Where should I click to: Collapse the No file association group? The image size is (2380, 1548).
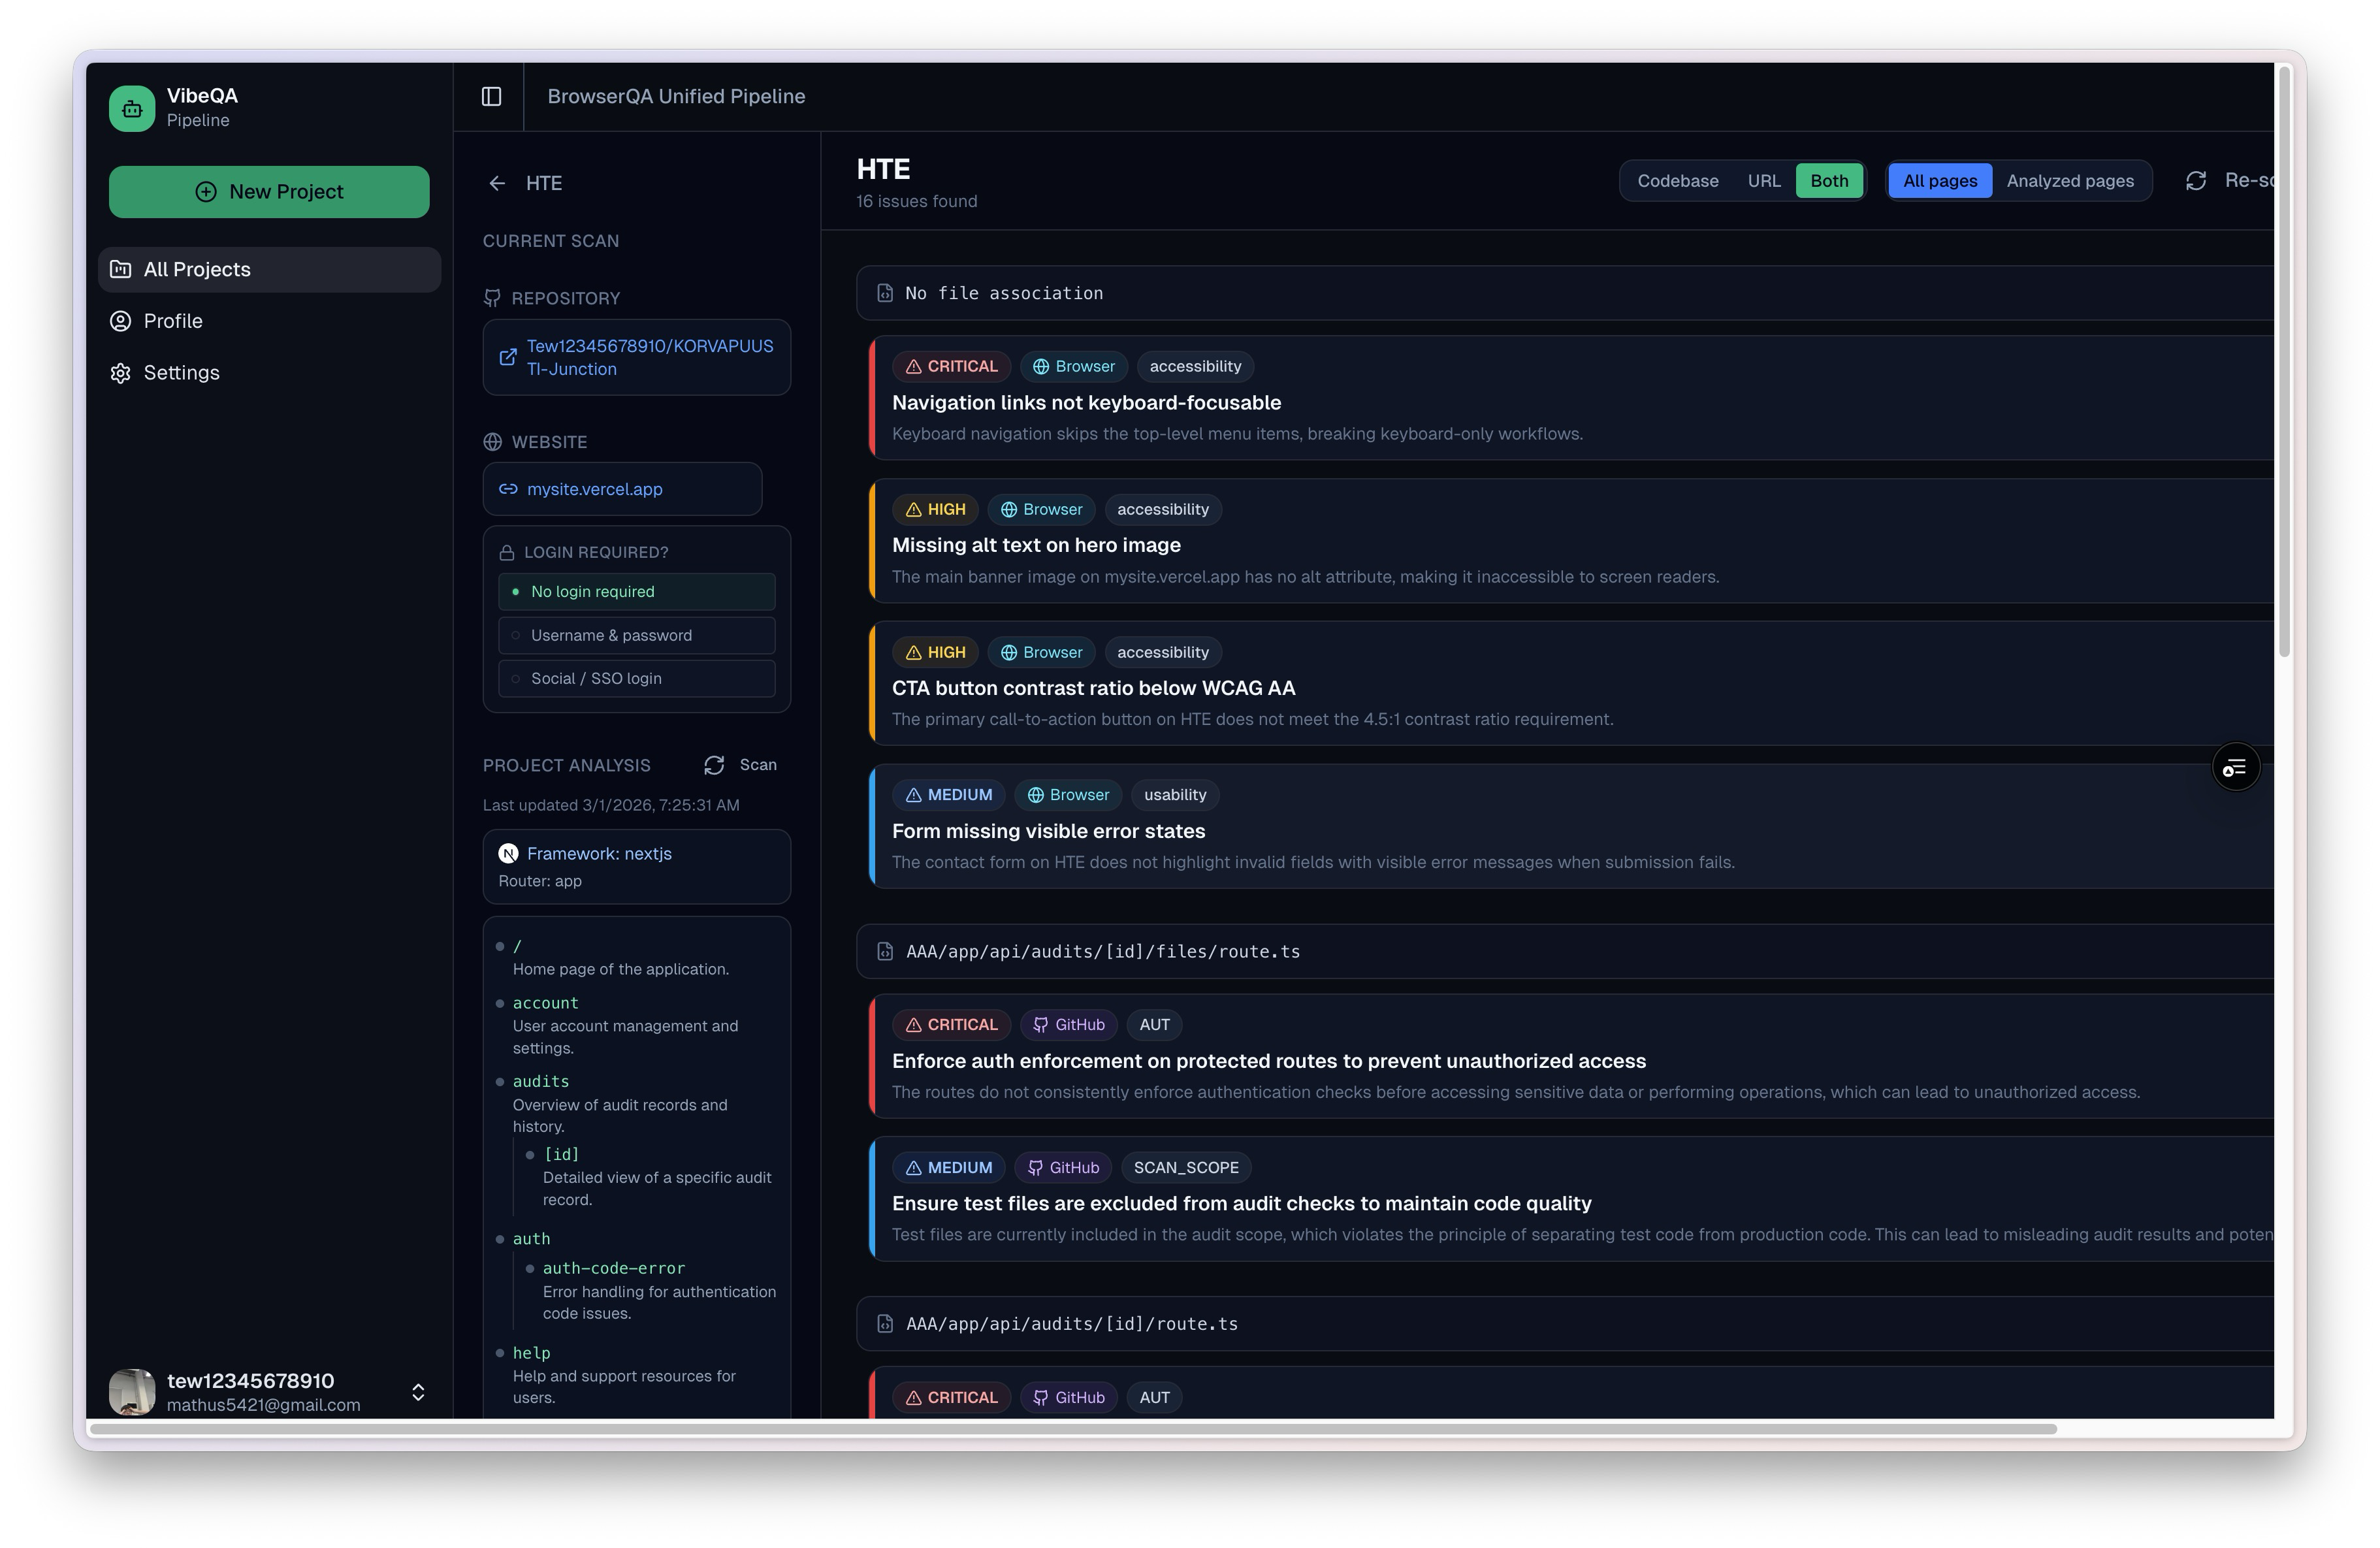click(1003, 293)
